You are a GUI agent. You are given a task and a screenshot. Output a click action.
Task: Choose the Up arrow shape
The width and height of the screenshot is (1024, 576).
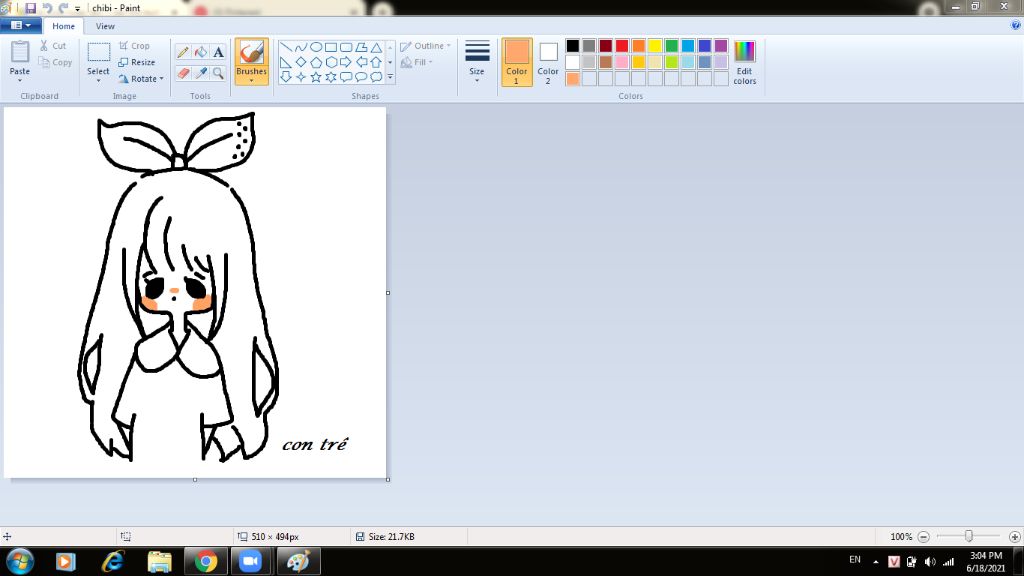(376, 62)
